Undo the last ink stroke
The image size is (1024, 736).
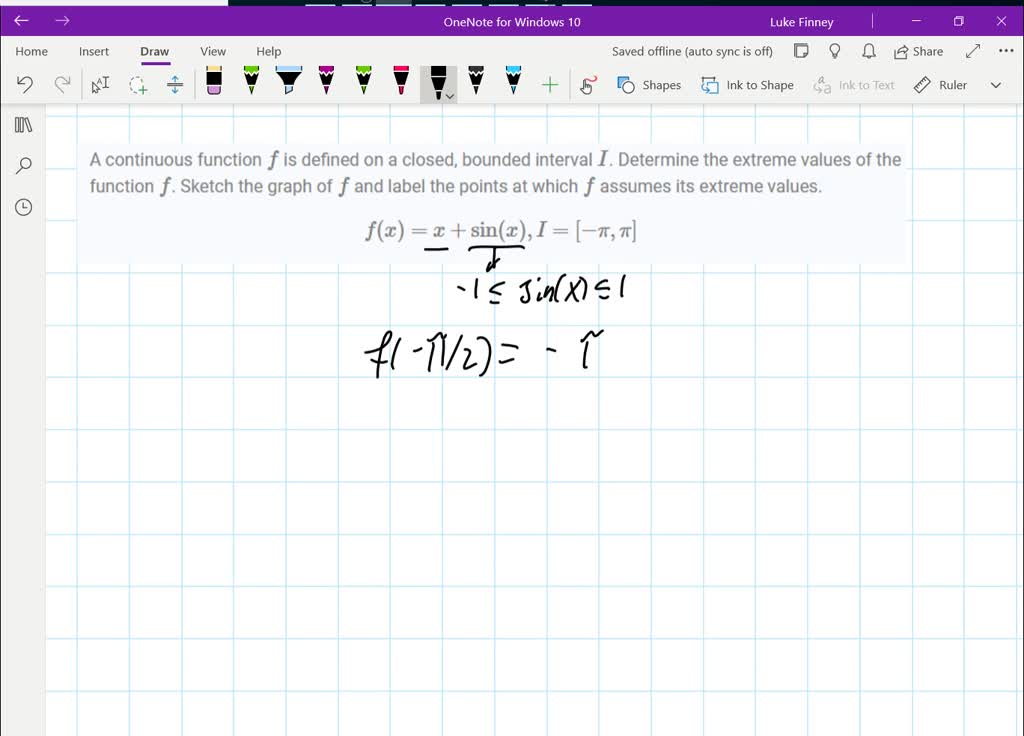pyautogui.click(x=25, y=84)
